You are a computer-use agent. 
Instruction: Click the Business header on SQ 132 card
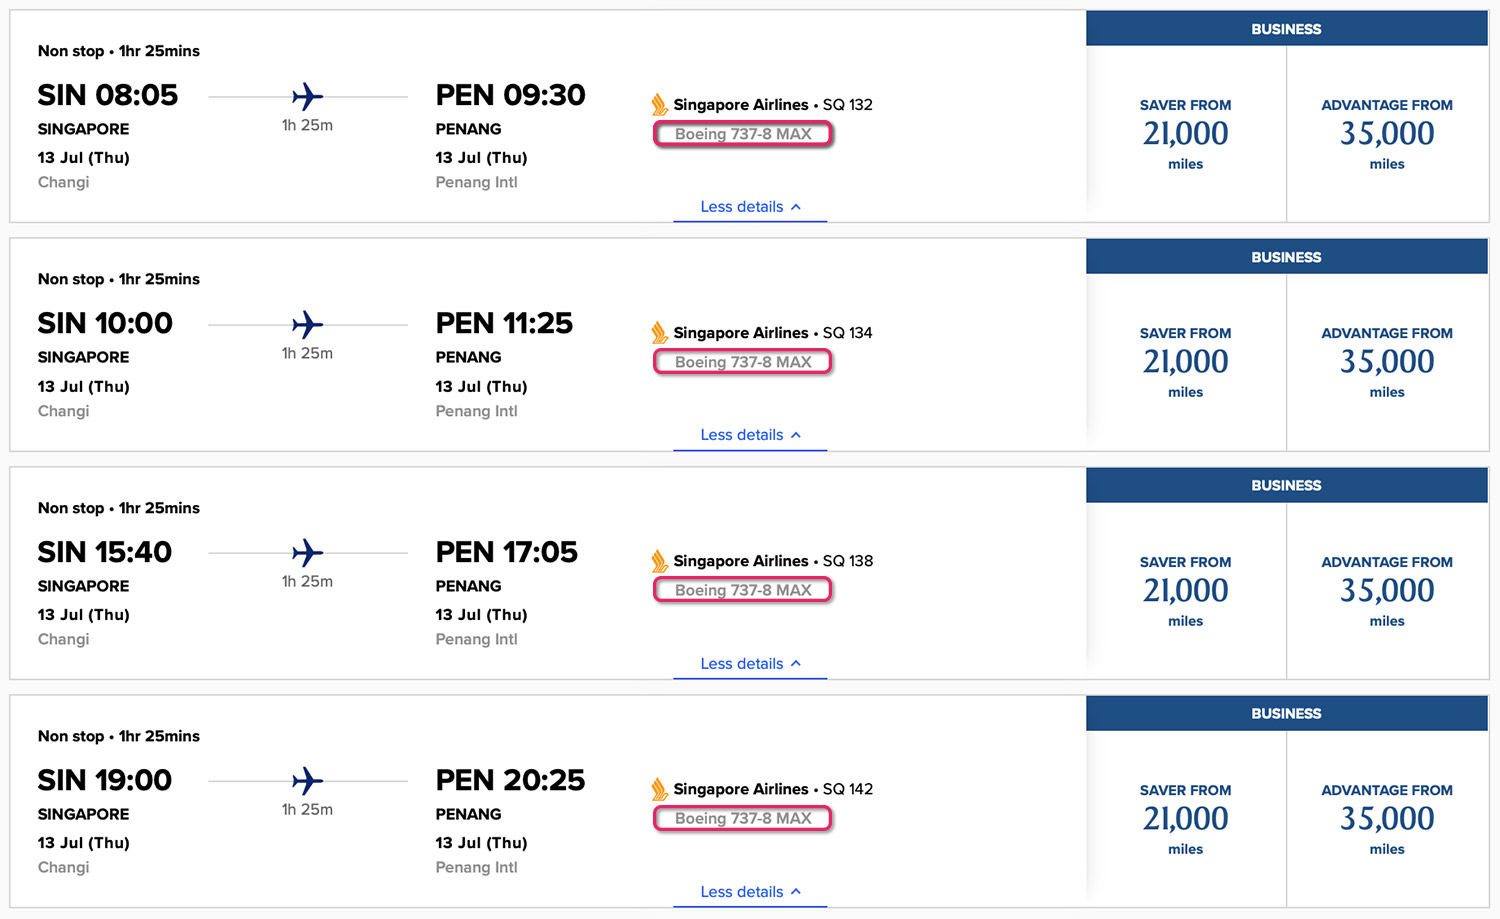tap(1286, 29)
